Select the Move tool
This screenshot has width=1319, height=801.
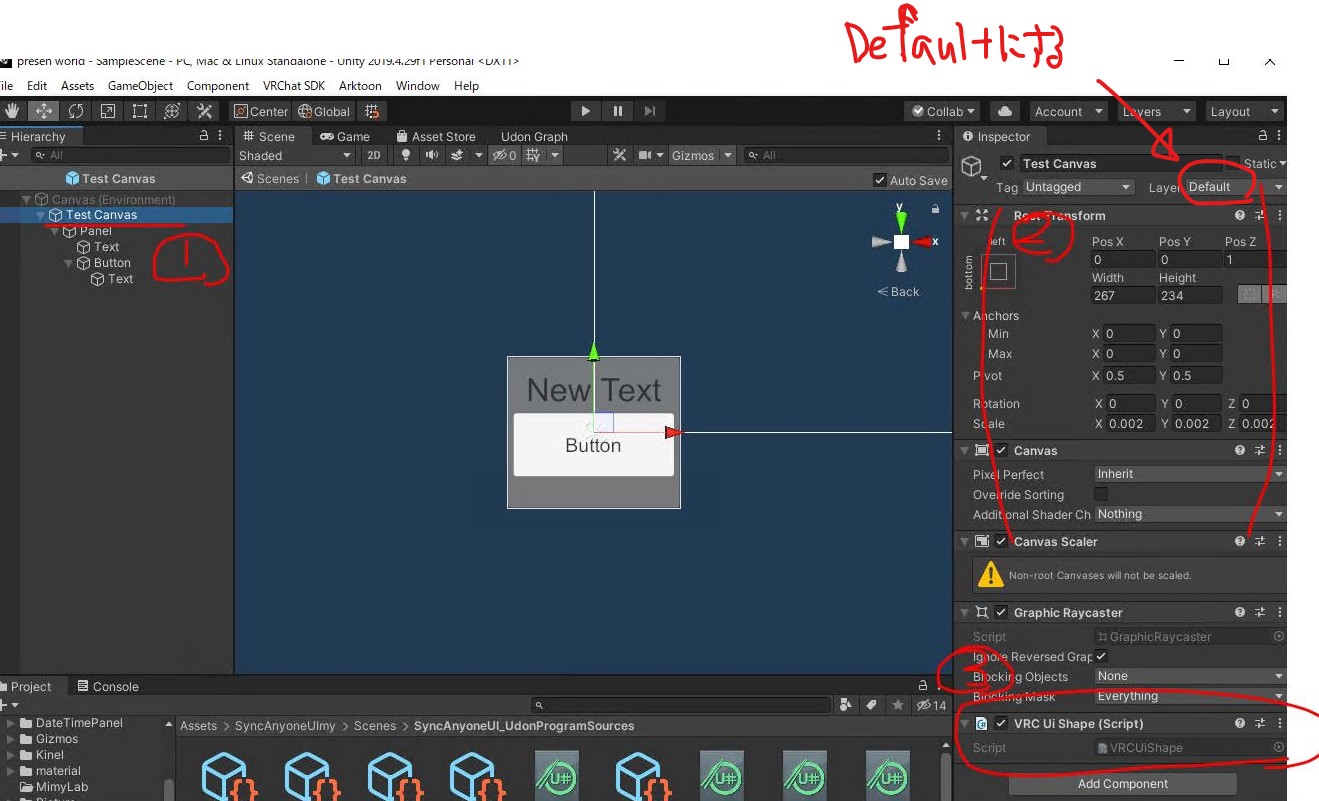click(x=44, y=111)
